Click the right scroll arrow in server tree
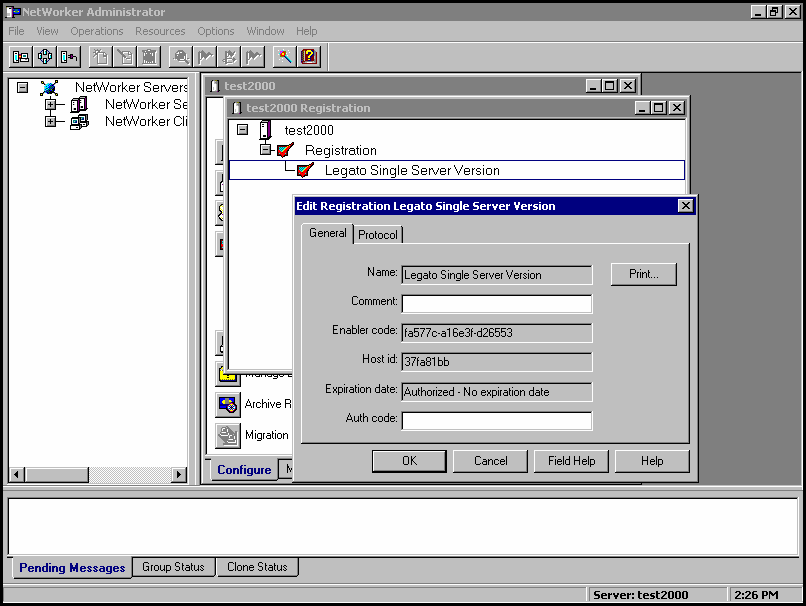 tap(179, 474)
